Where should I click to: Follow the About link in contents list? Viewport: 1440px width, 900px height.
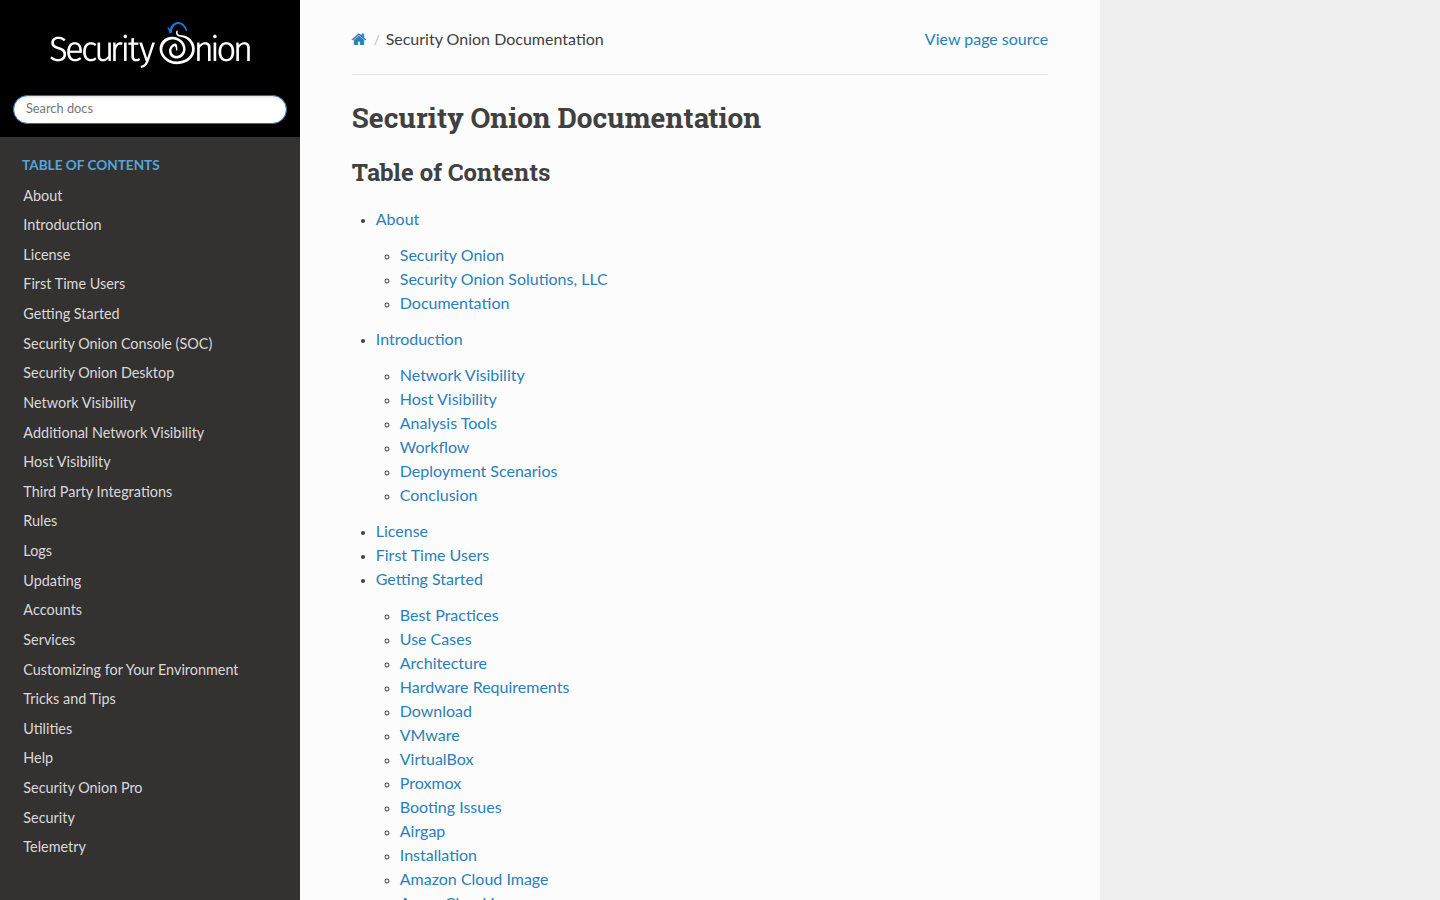(397, 220)
